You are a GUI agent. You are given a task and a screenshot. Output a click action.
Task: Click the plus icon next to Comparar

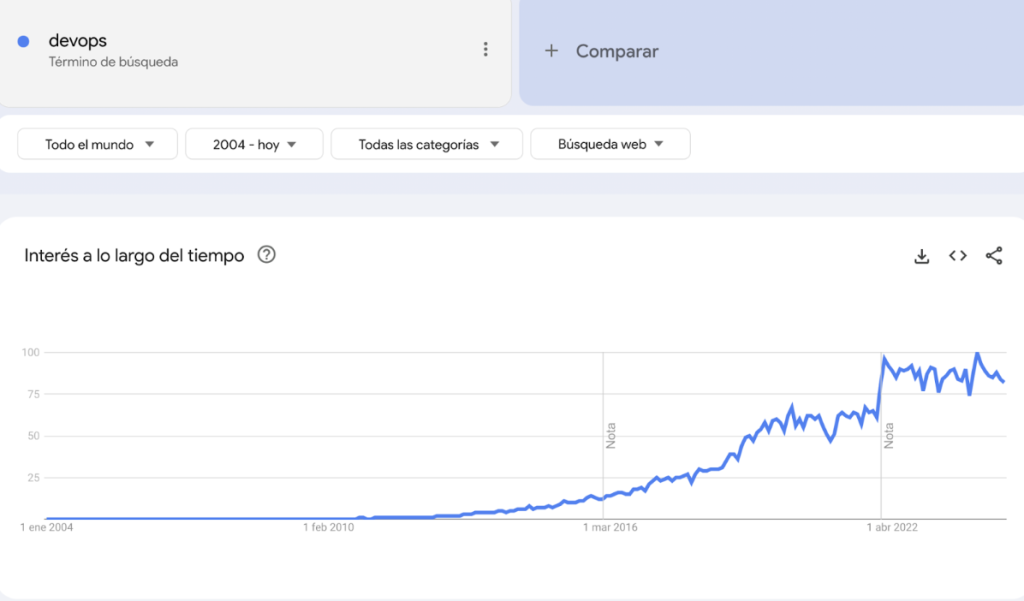551,51
